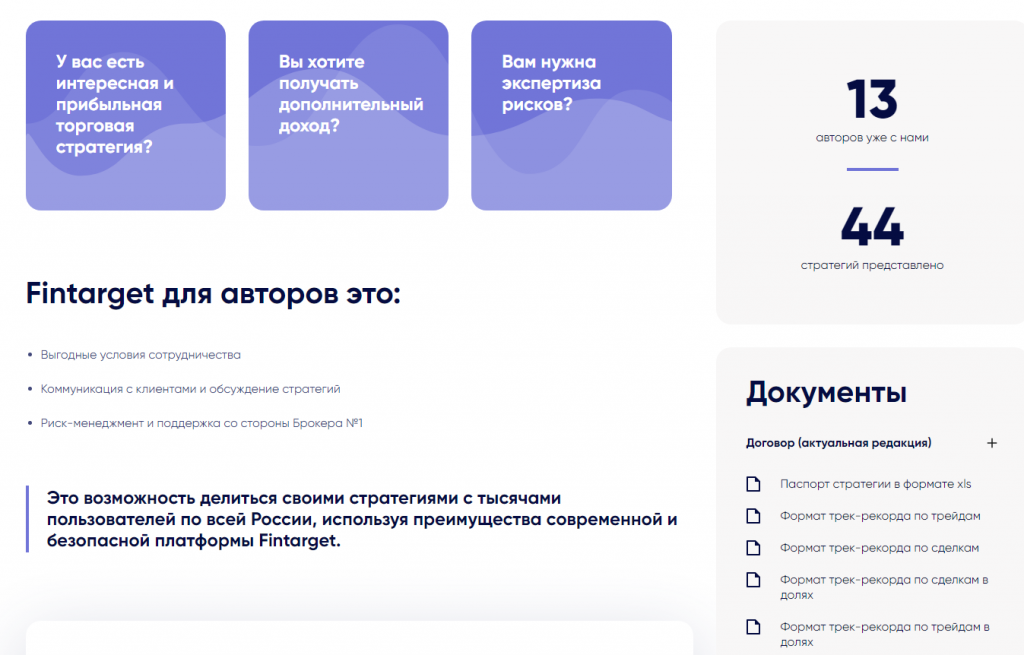The width and height of the screenshot is (1024, 655).
Task: Click the number 13 authors counter
Action: click(x=872, y=99)
